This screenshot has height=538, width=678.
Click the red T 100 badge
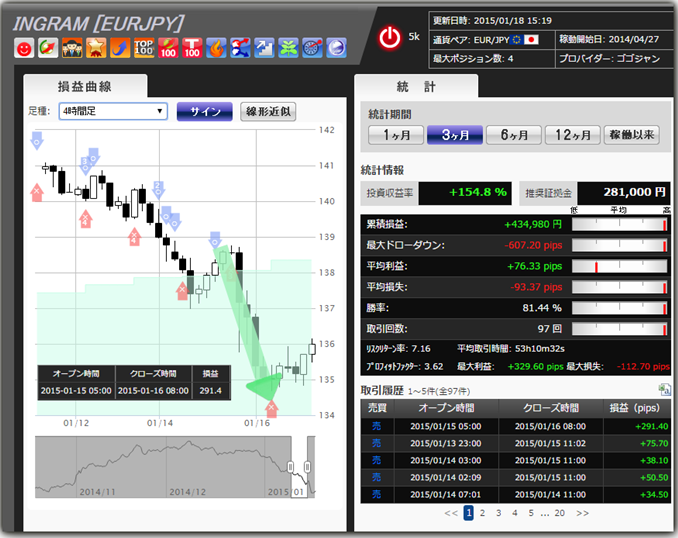(192, 48)
